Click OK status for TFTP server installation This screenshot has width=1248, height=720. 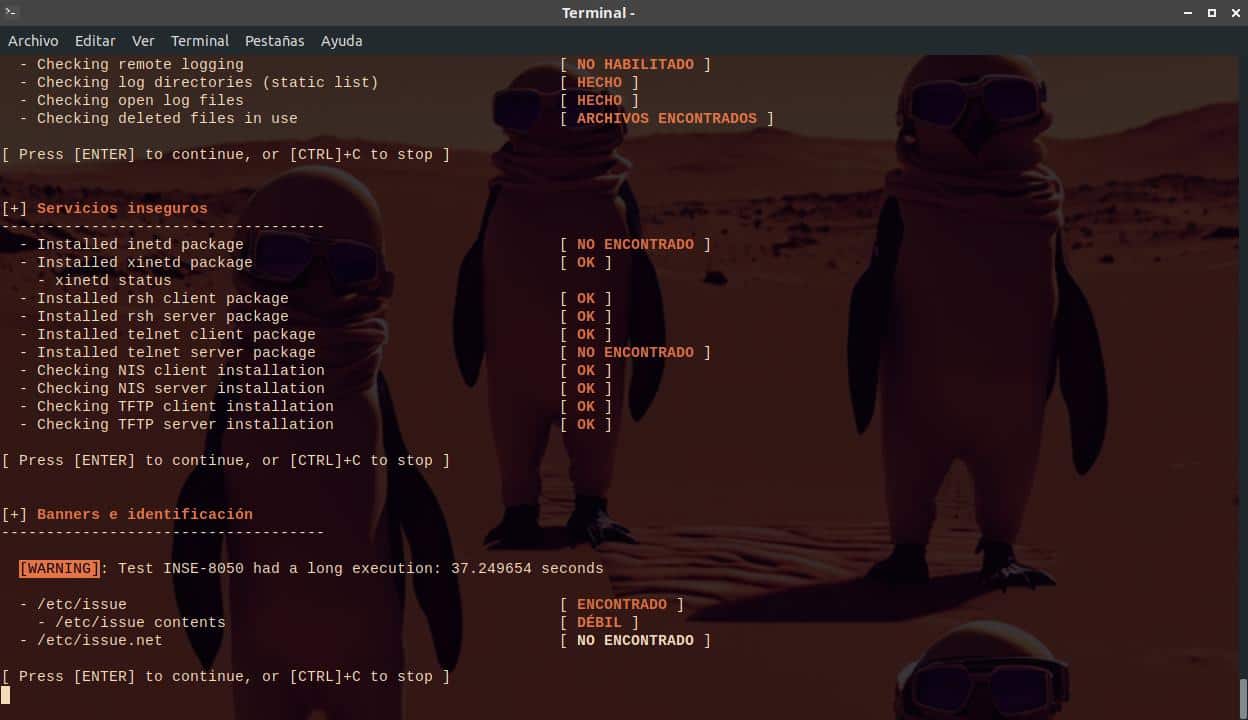tap(586, 424)
